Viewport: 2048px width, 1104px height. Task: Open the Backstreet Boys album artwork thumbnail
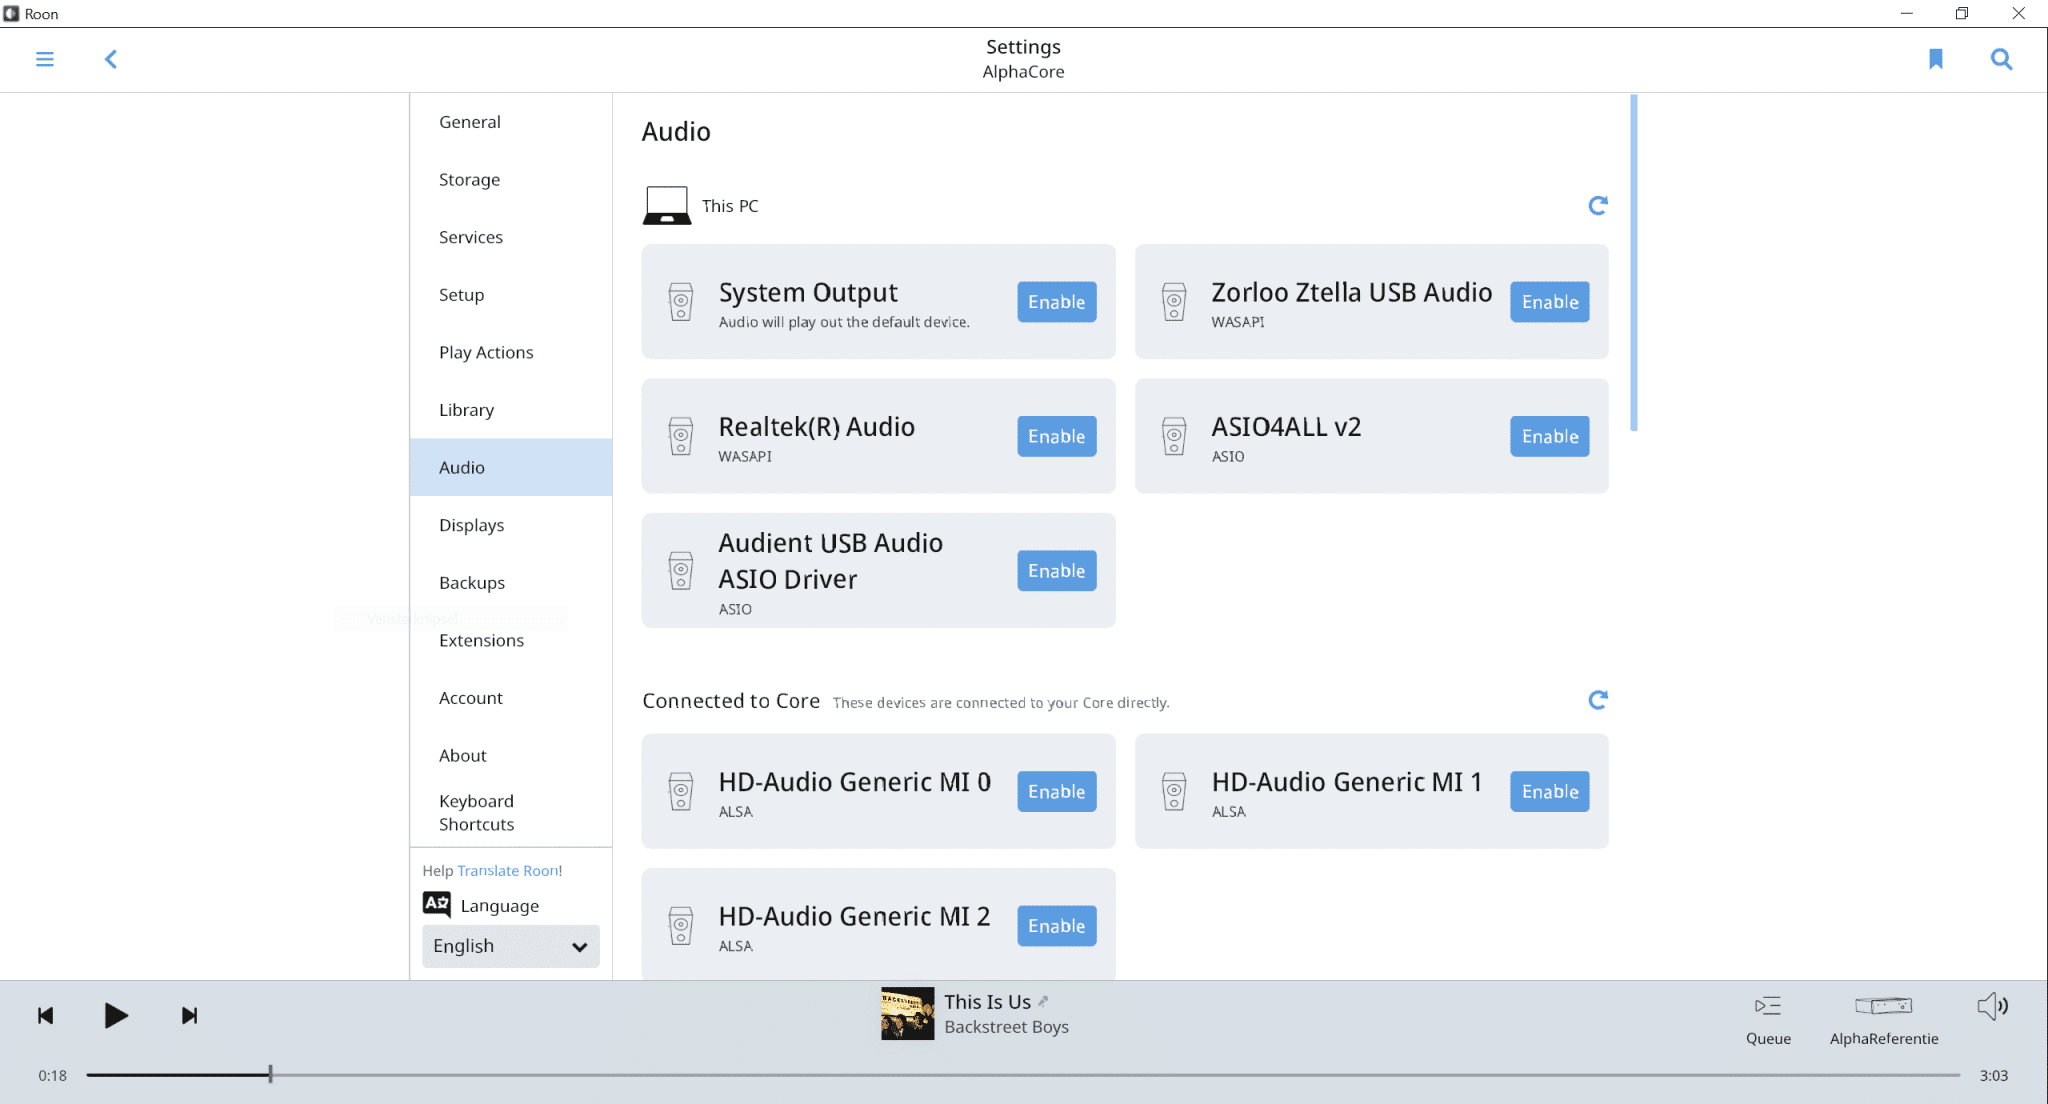click(908, 1014)
